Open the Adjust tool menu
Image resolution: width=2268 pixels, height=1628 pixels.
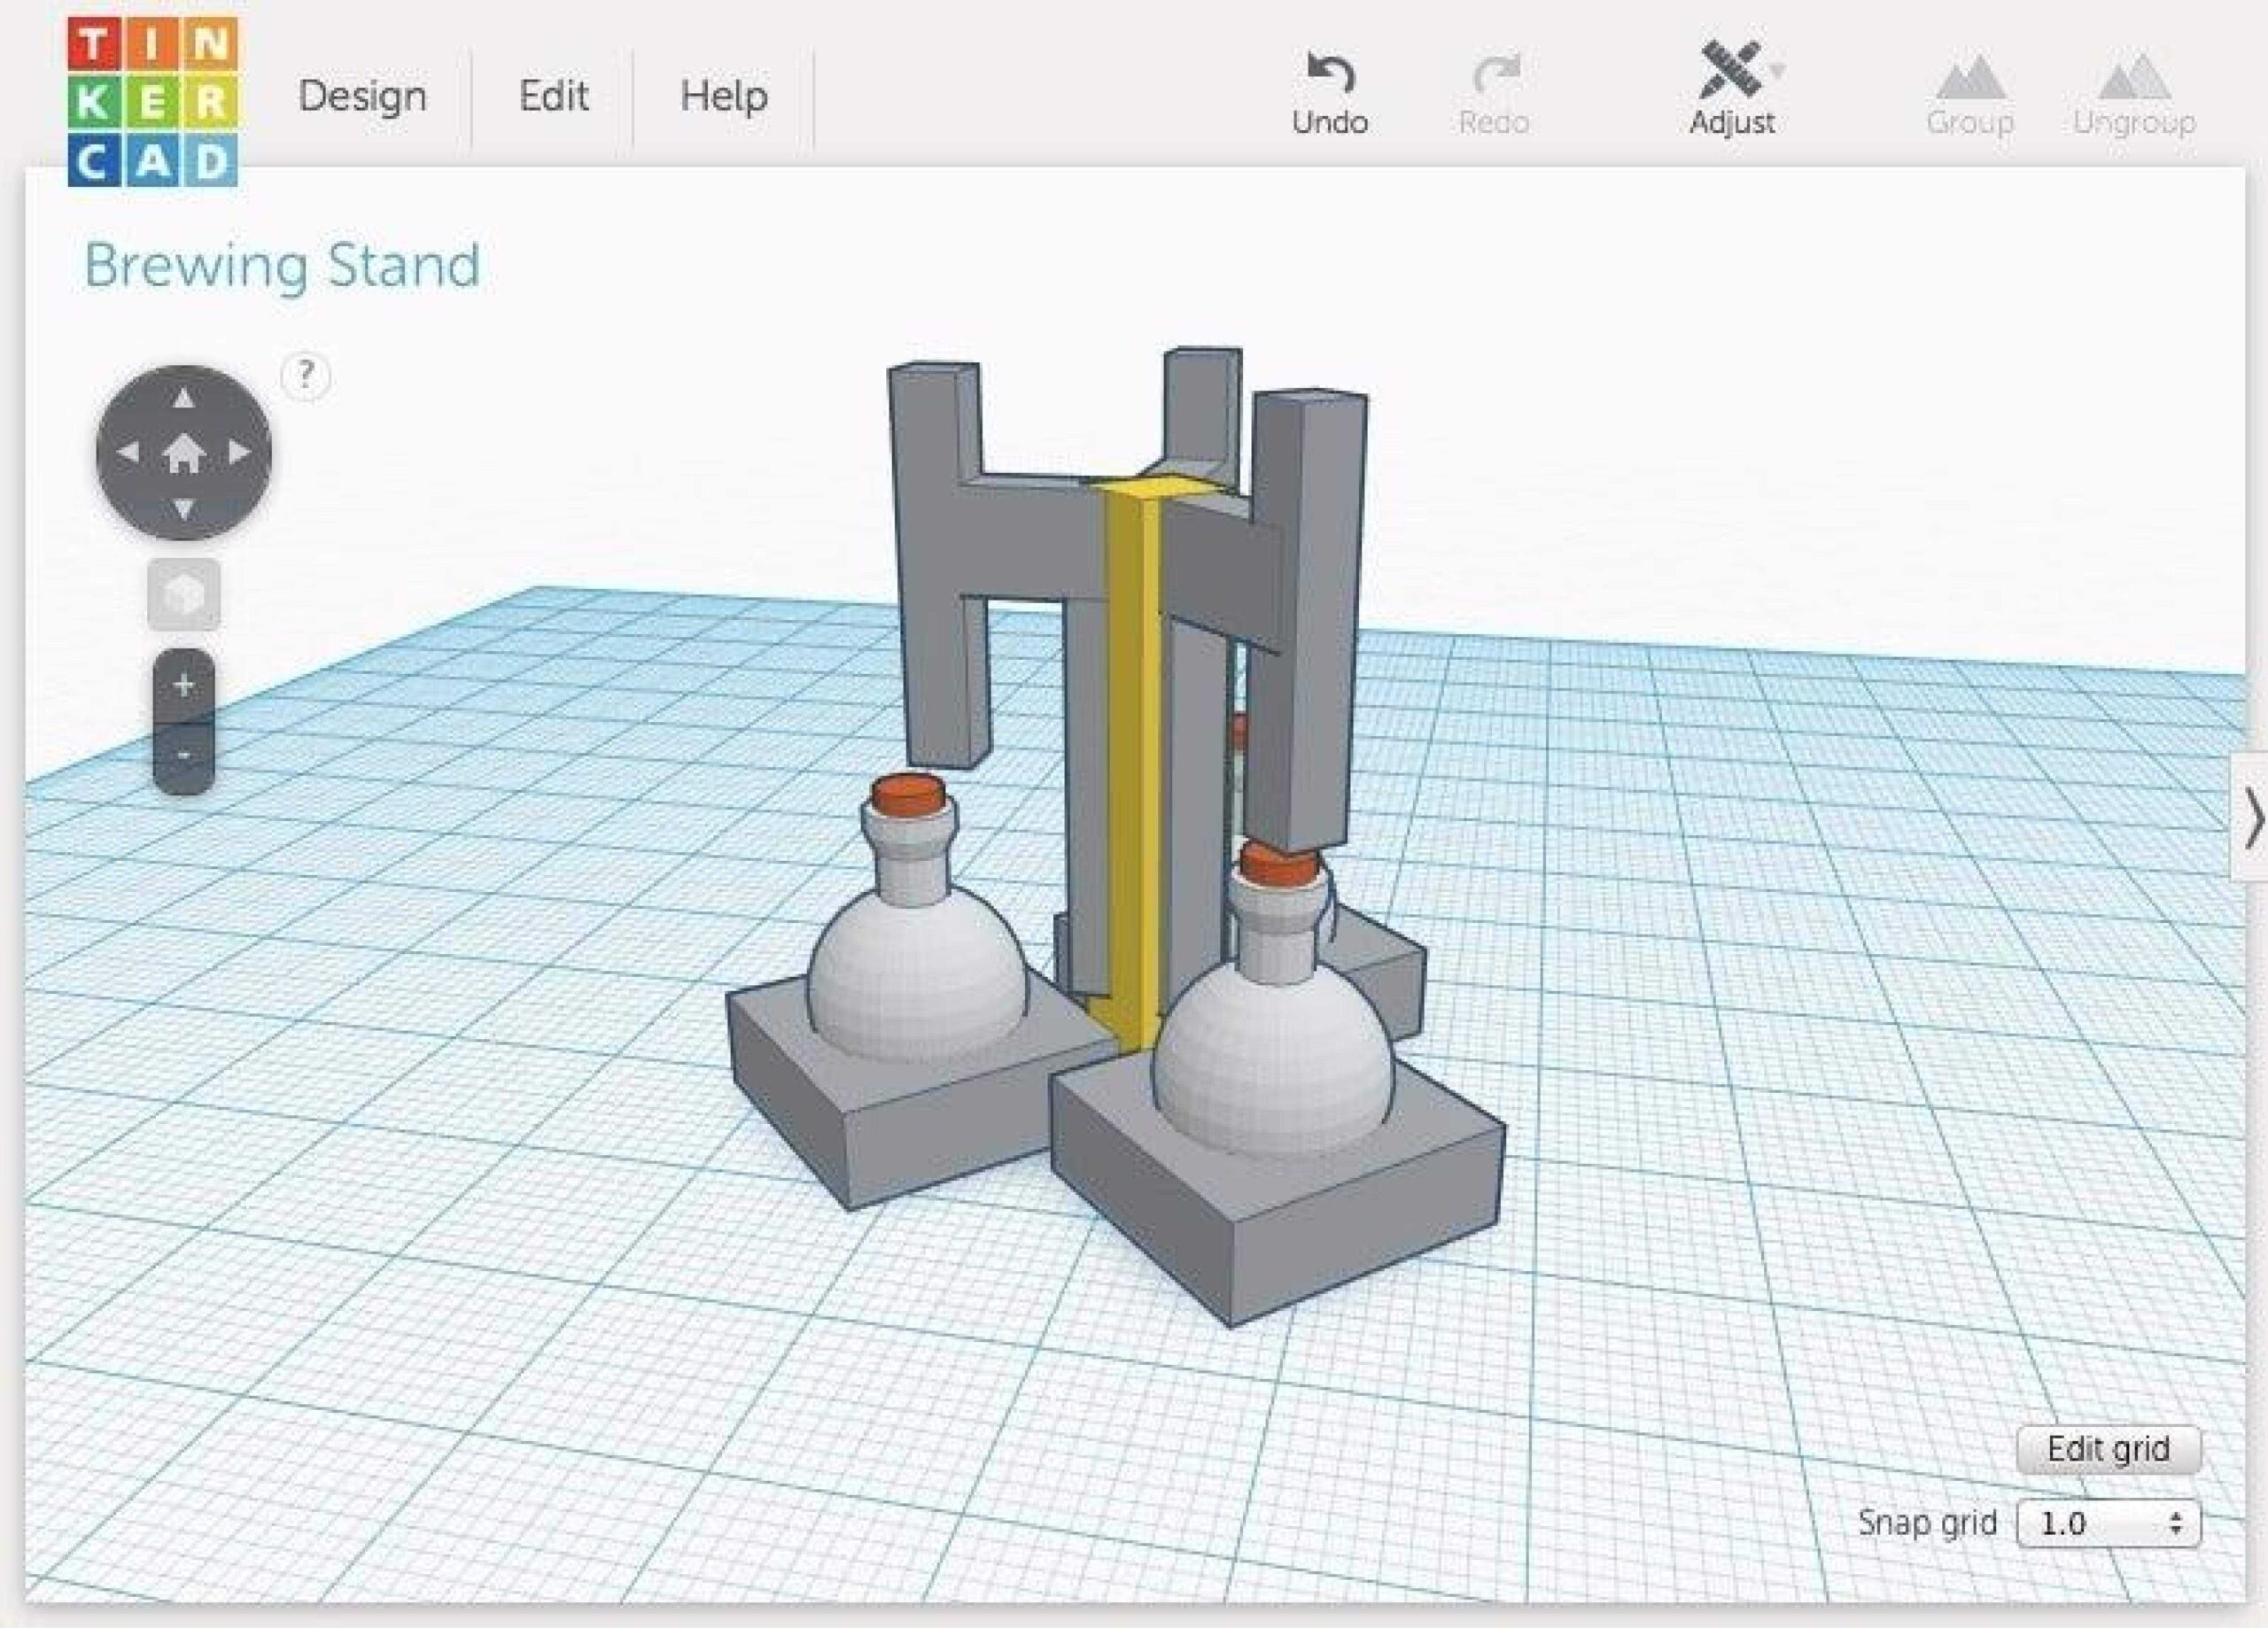(x=1732, y=89)
